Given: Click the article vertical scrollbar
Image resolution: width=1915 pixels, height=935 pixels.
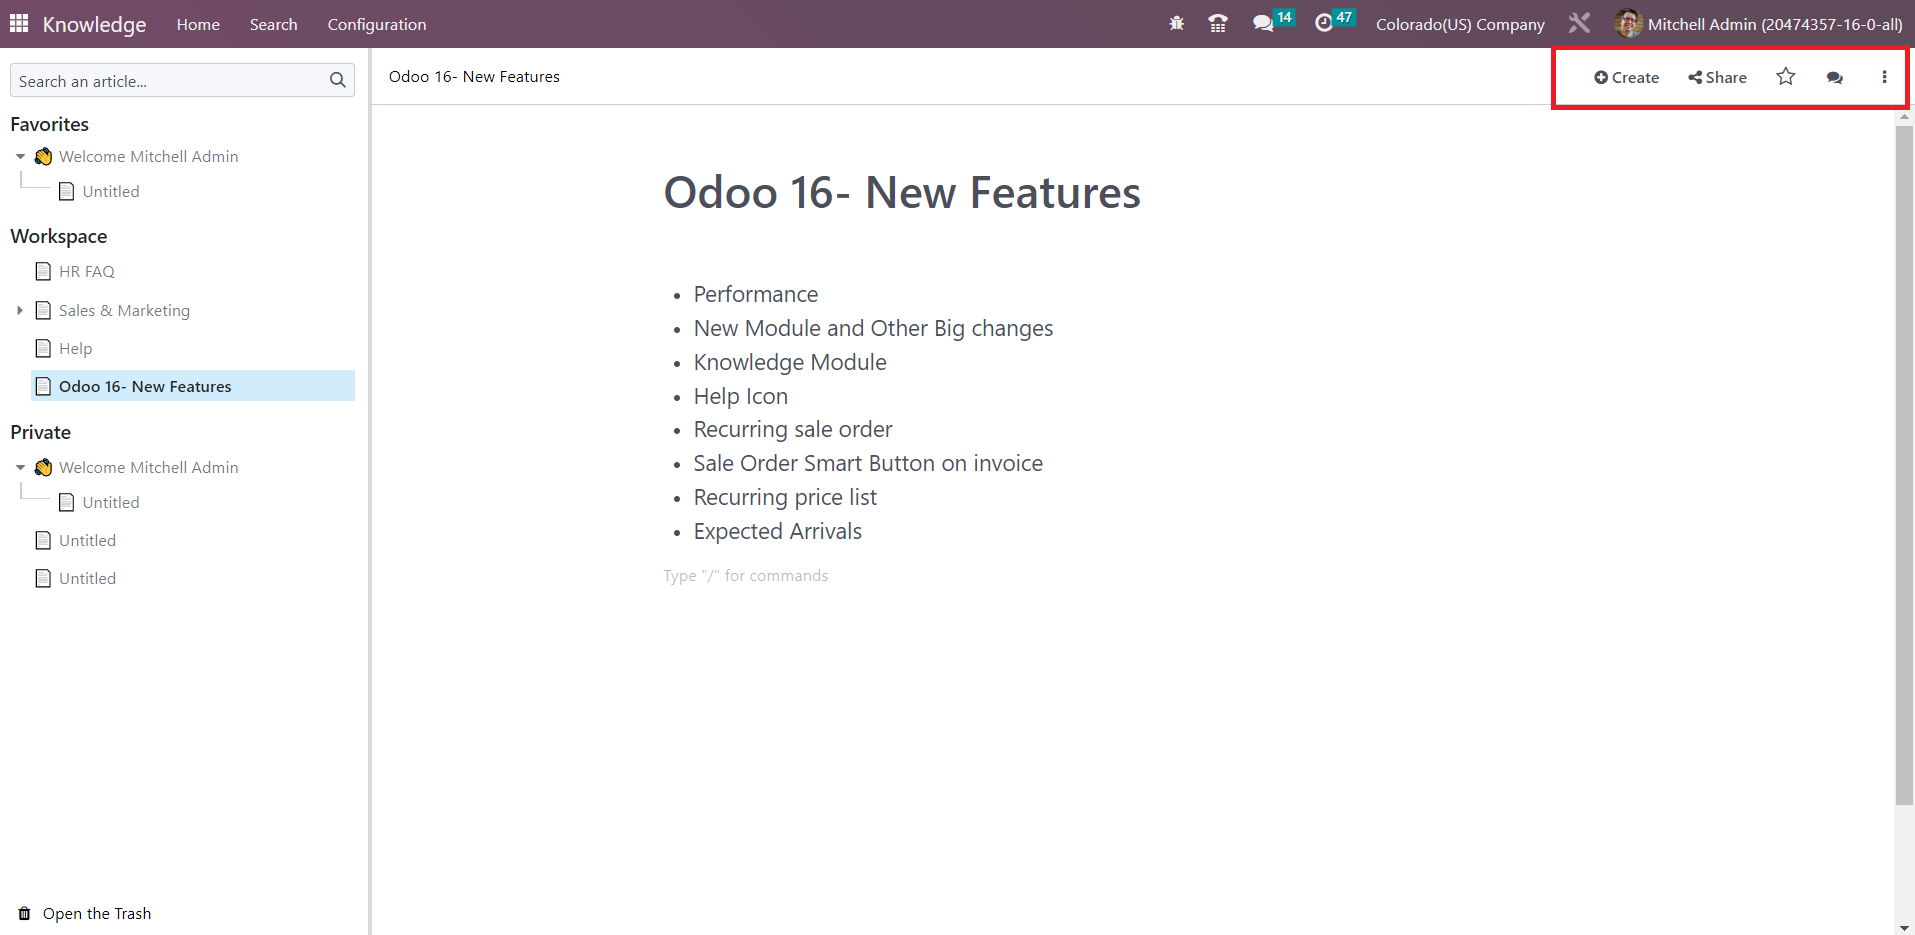Looking at the screenshot, I should (1904, 464).
